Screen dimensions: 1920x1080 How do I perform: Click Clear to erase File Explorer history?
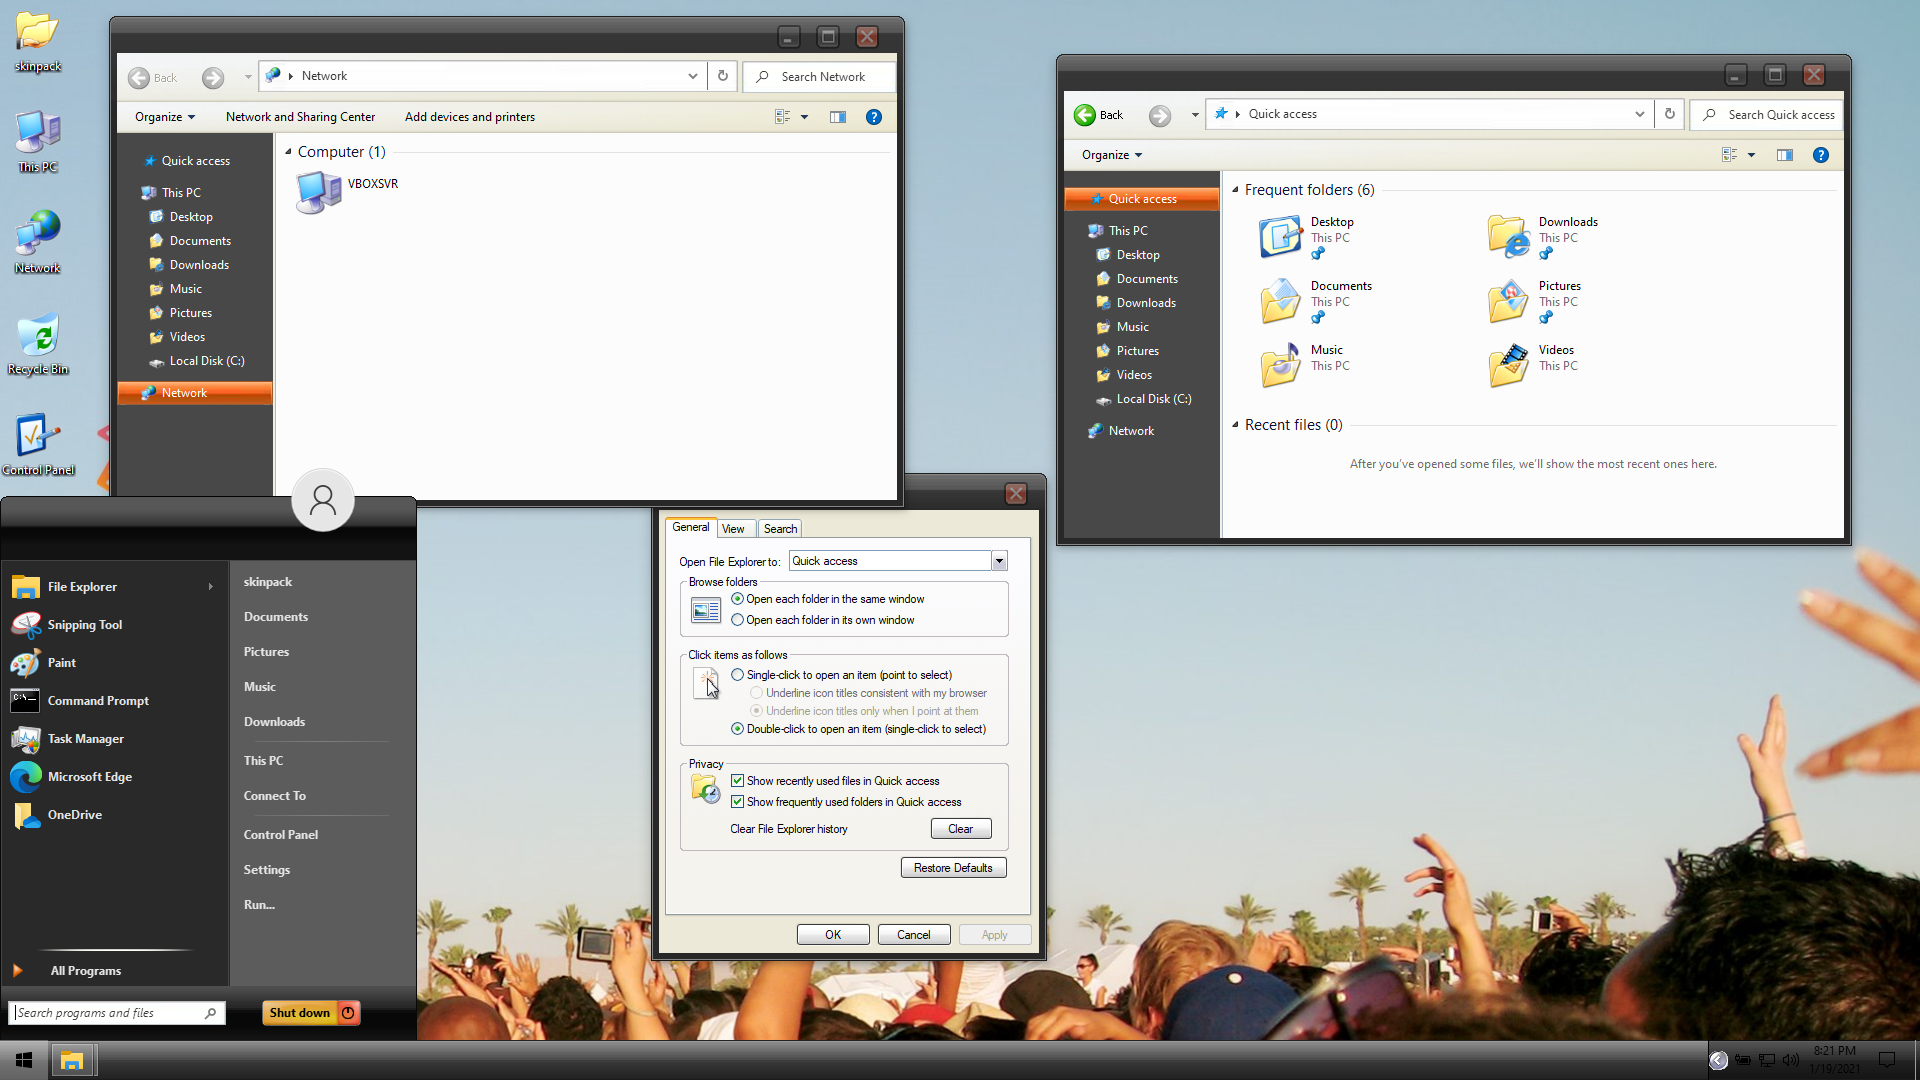coord(960,829)
